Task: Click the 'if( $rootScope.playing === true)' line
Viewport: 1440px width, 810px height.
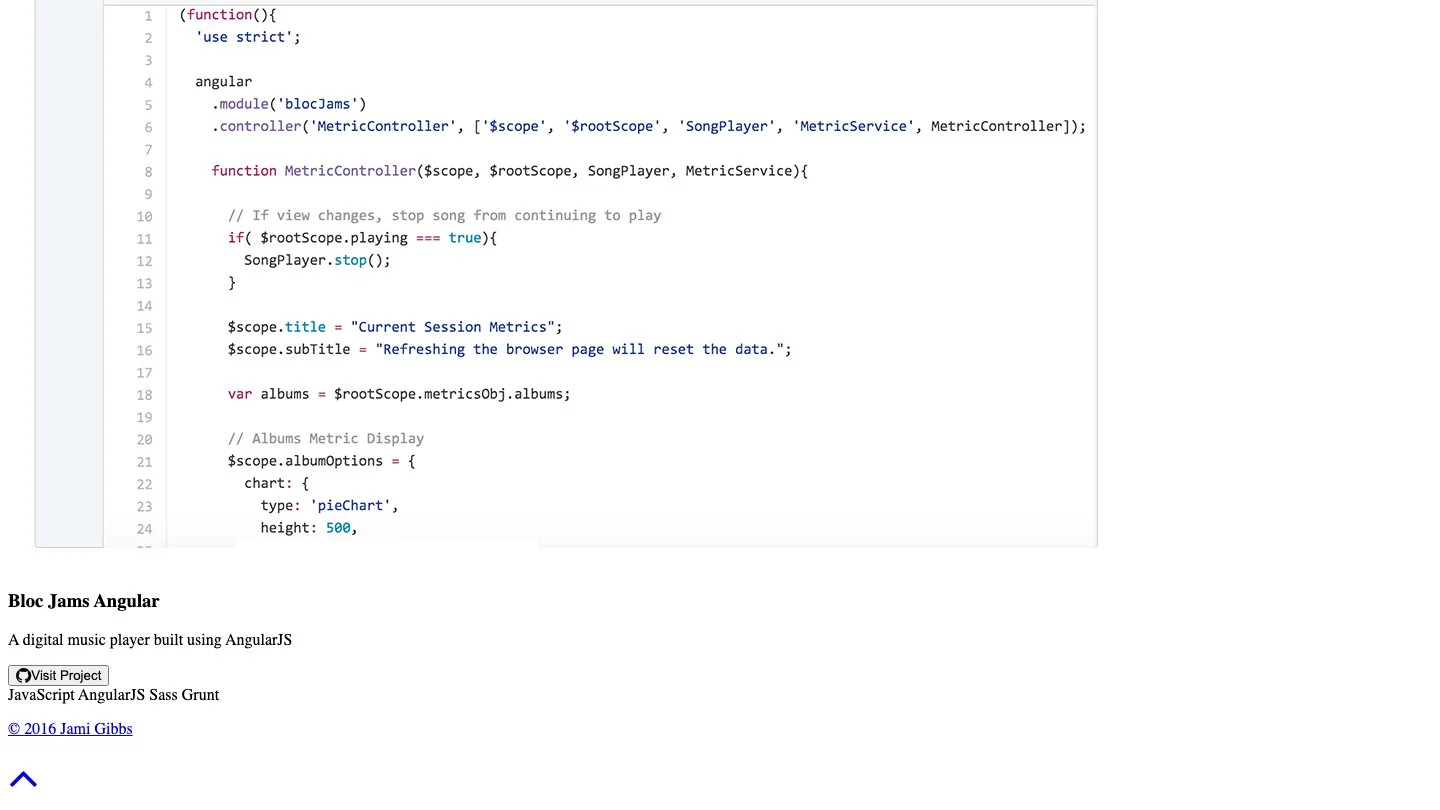Action: pyautogui.click(x=362, y=238)
